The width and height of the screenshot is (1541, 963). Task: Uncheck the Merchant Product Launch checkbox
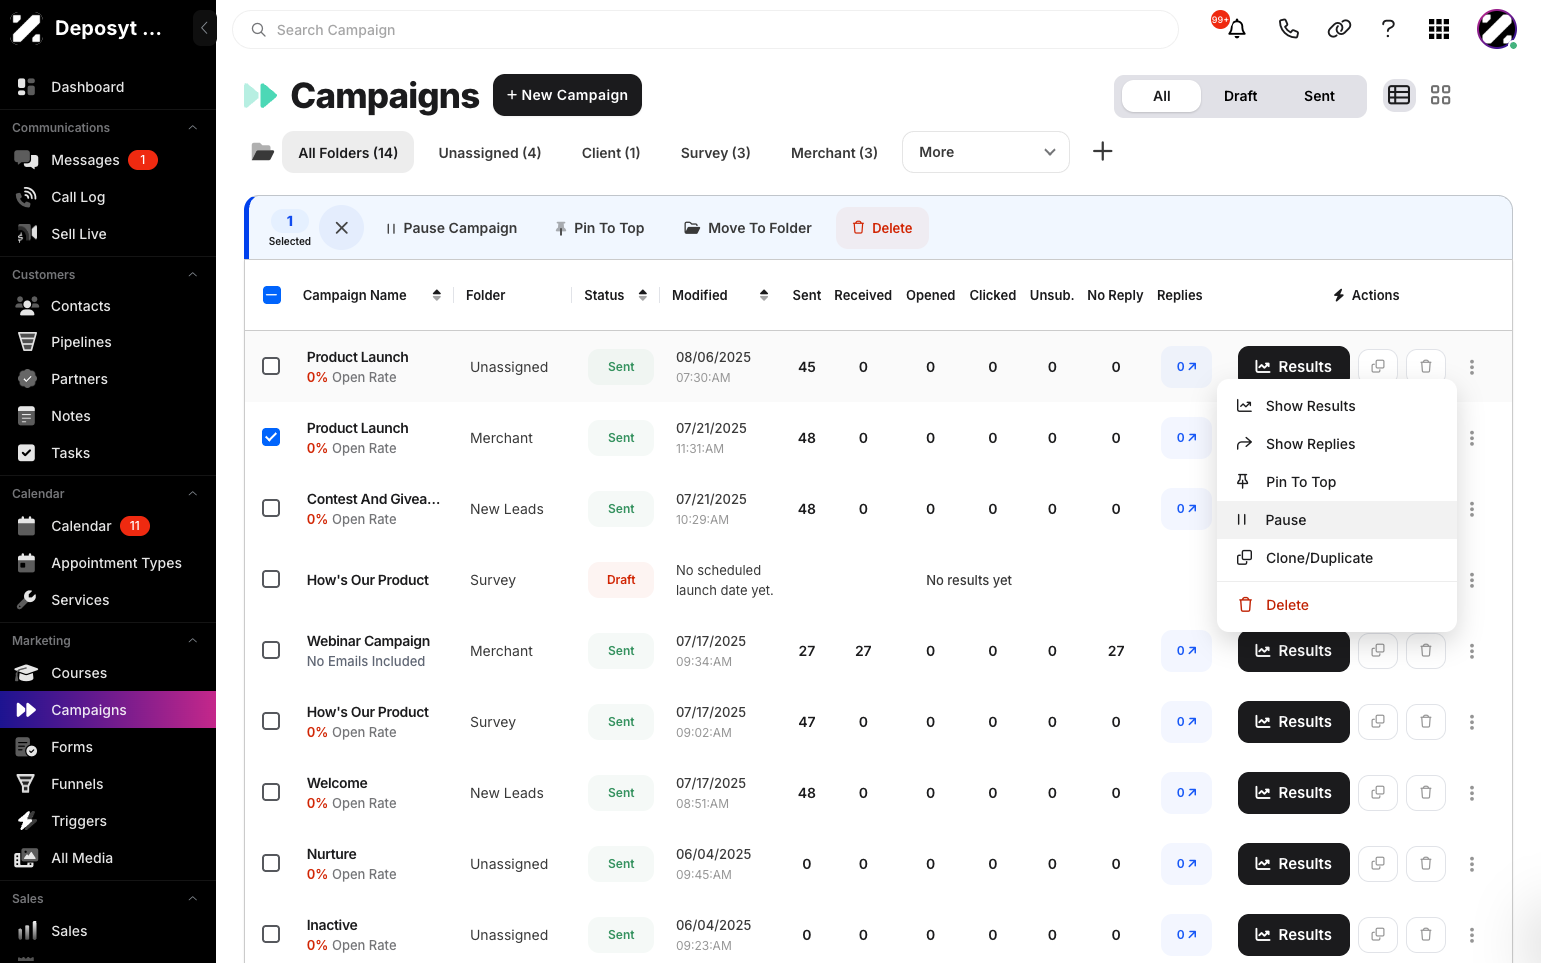click(x=271, y=437)
